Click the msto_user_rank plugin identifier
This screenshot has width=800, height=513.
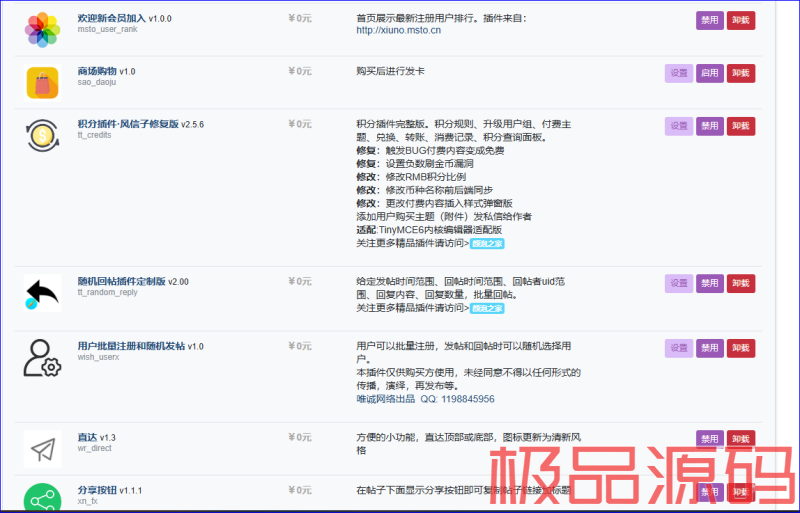(107, 29)
